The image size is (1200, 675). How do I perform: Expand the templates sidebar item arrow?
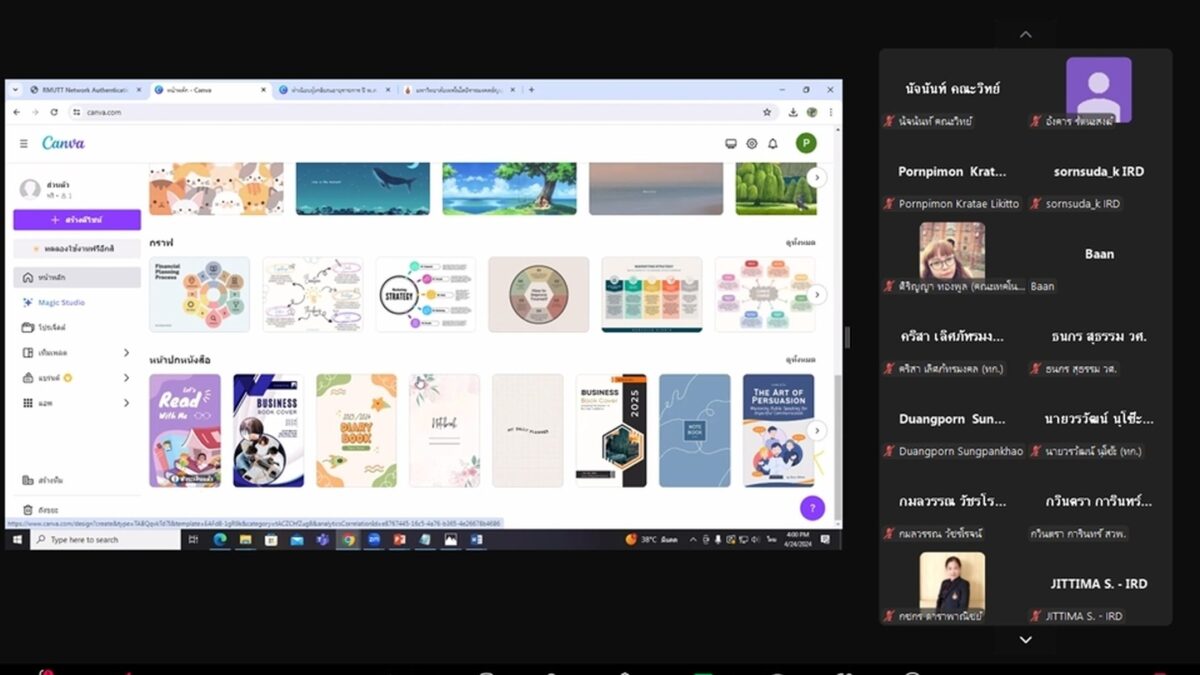[126, 353]
